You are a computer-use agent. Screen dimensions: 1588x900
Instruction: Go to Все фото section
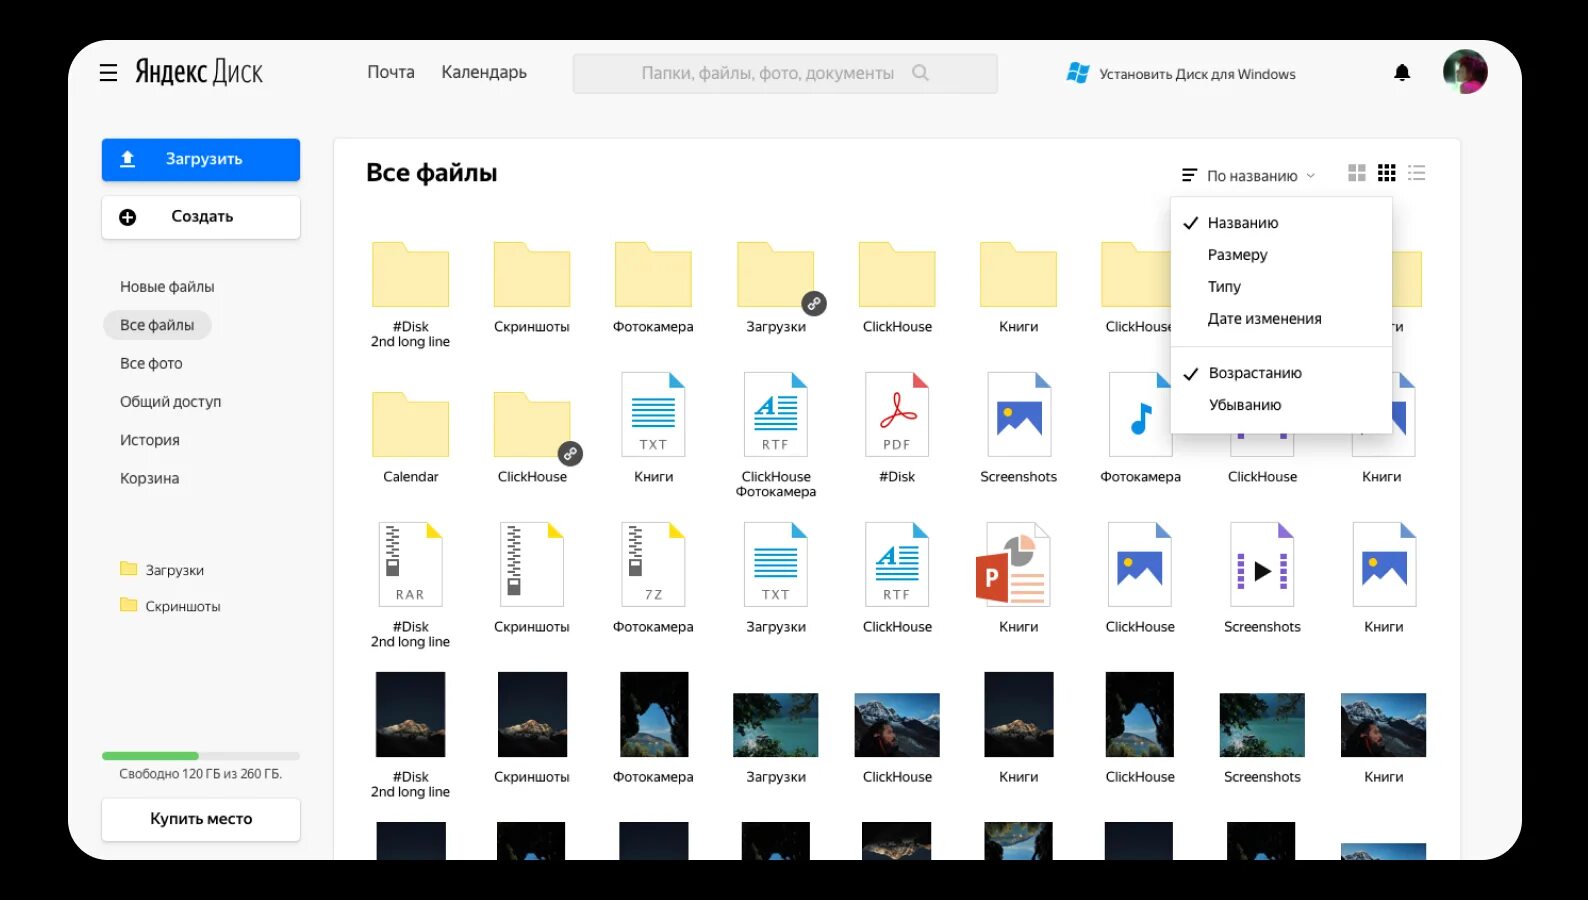tap(151, 364)
